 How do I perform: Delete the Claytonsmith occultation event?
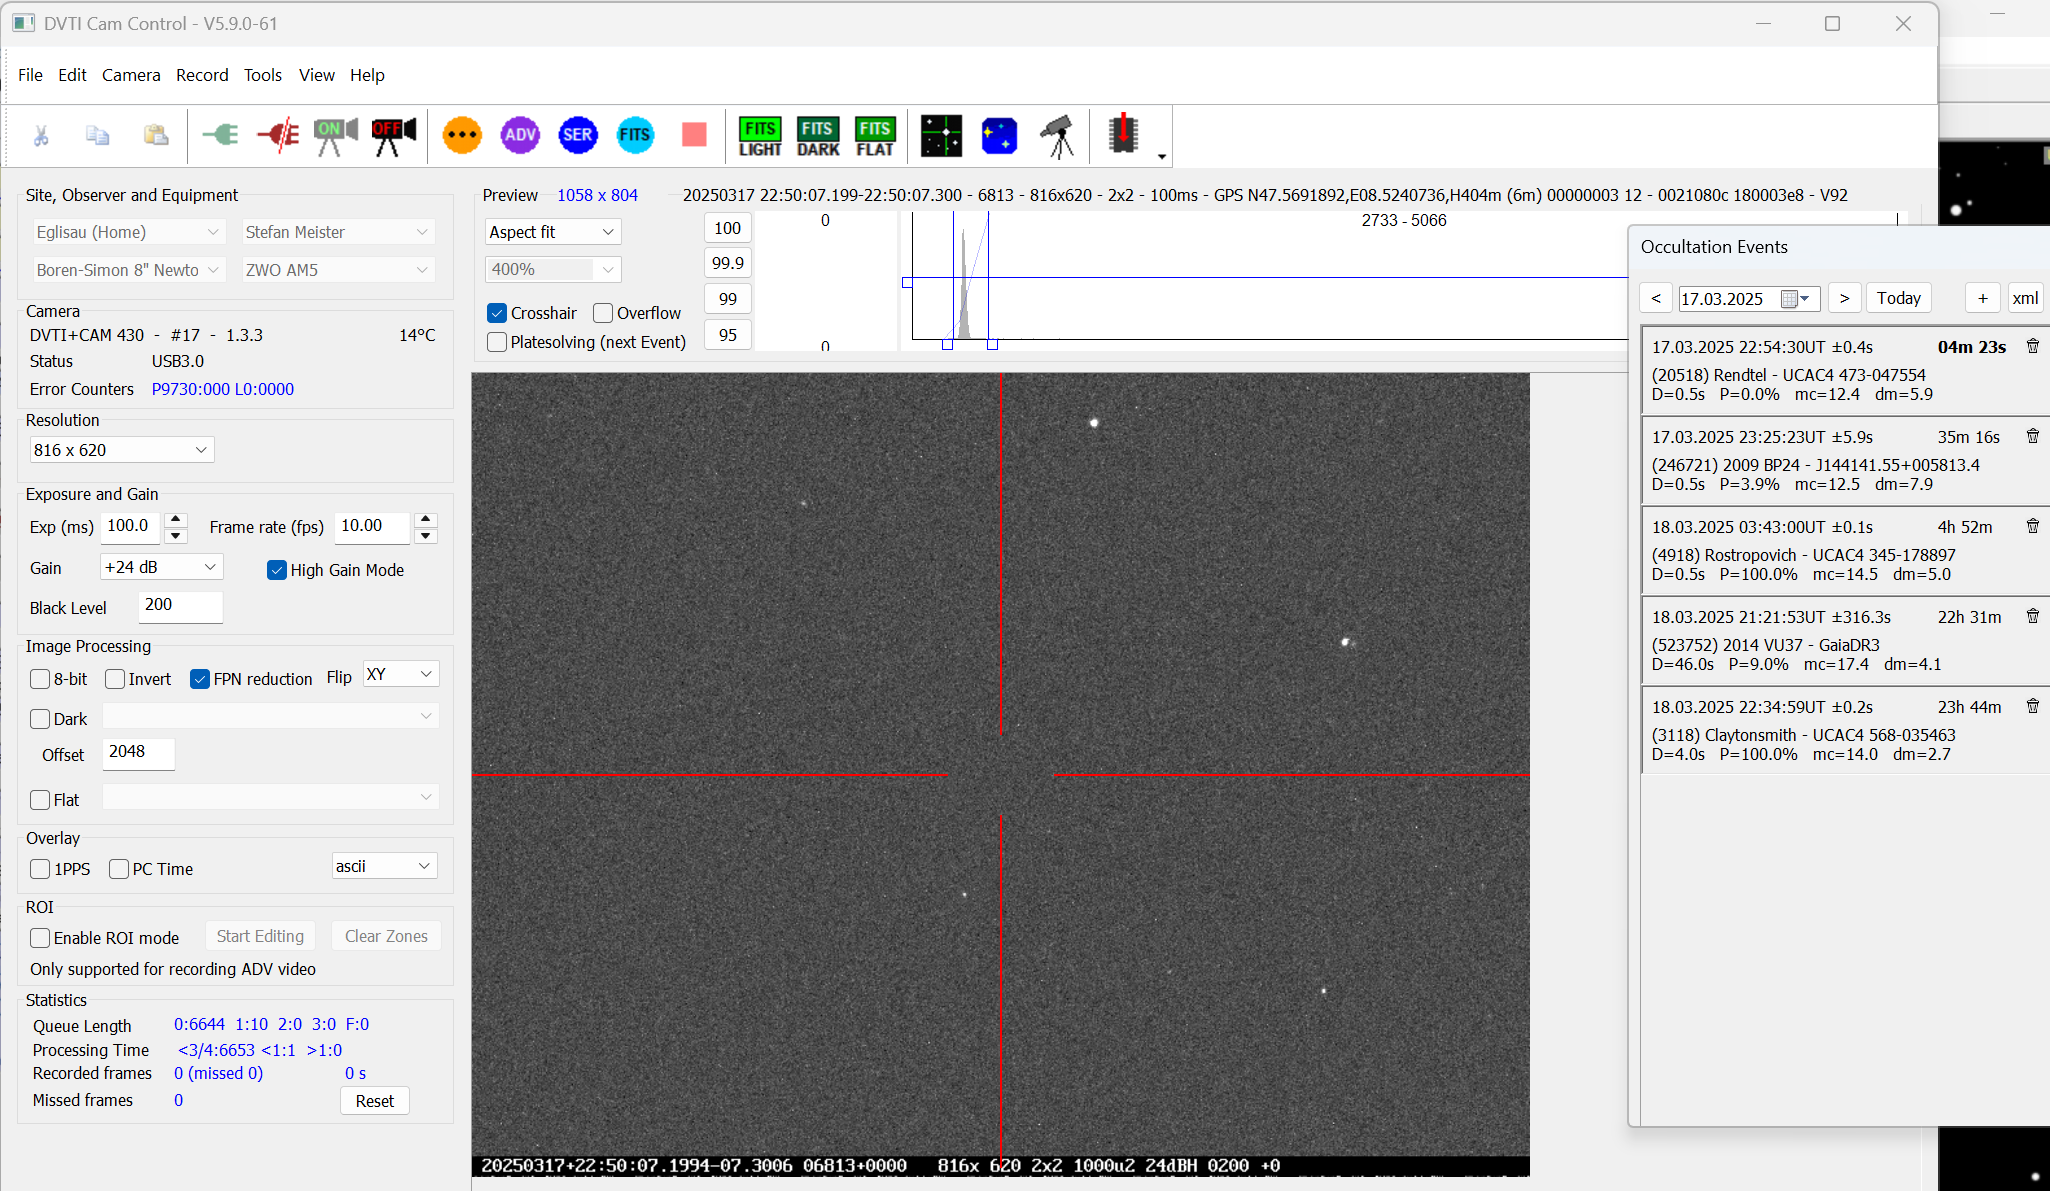coord(2033,706)
